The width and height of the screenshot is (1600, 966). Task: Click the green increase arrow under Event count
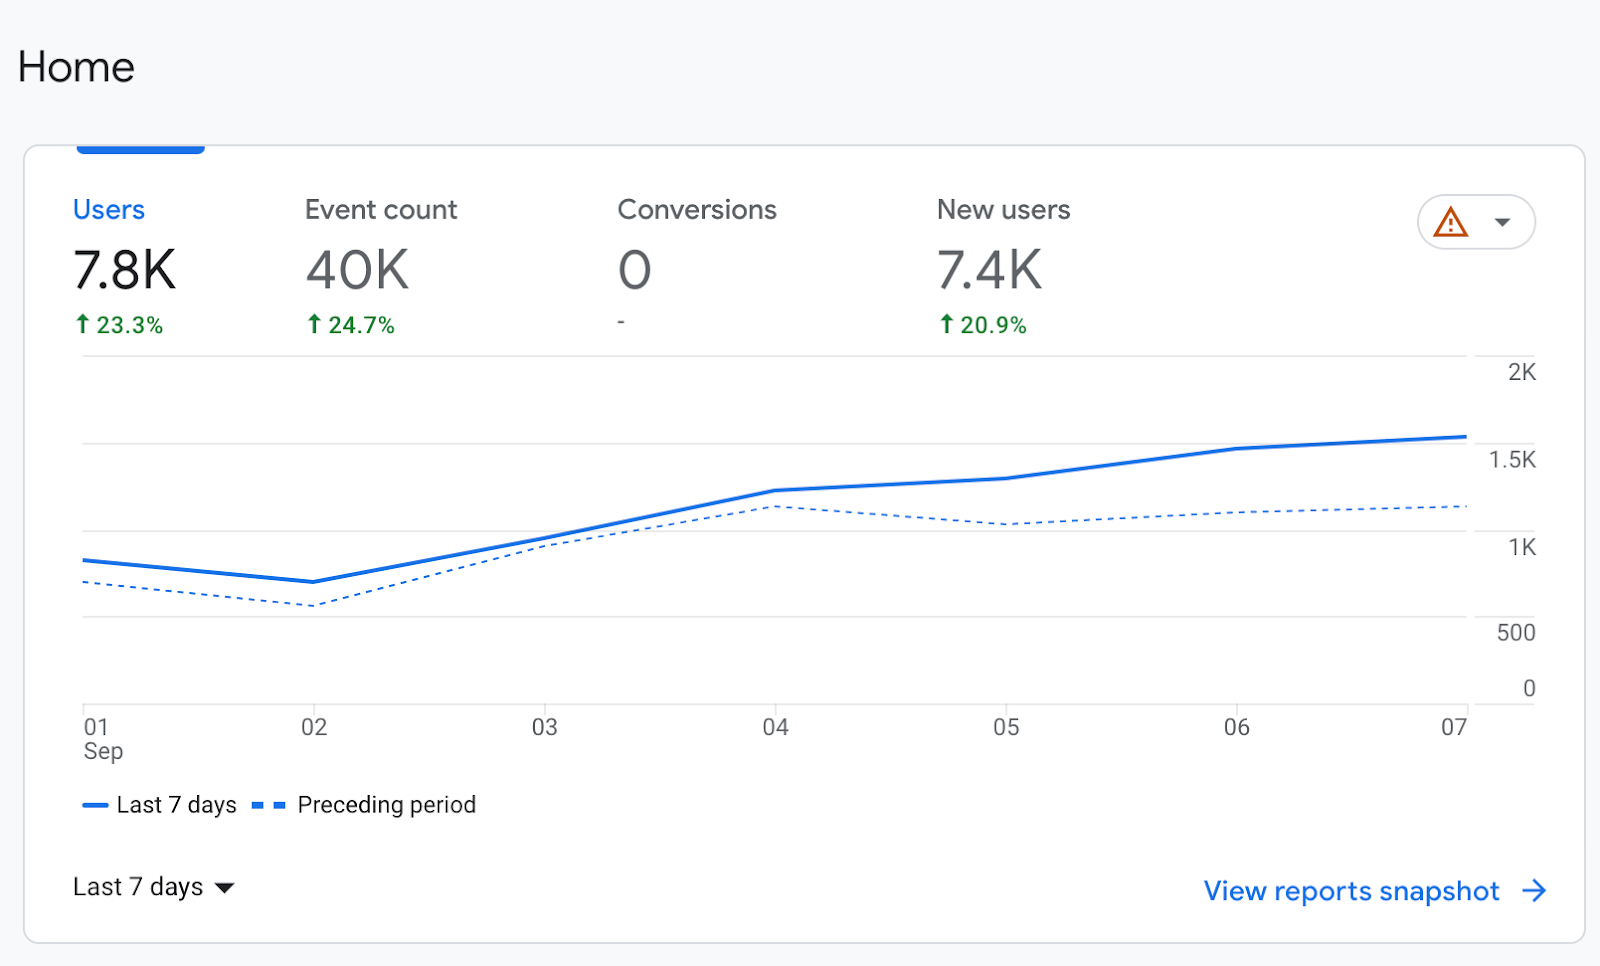pos(313,324)
